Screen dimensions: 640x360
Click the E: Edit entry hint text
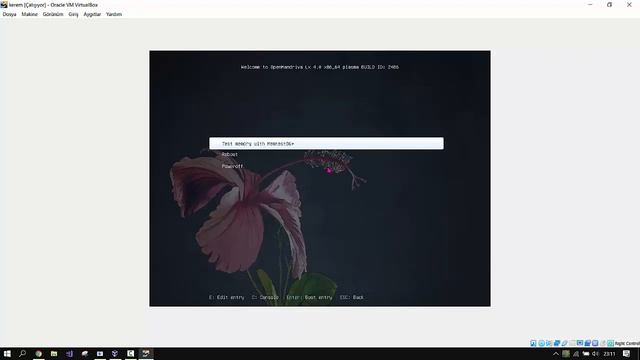(x=227, y=297)
